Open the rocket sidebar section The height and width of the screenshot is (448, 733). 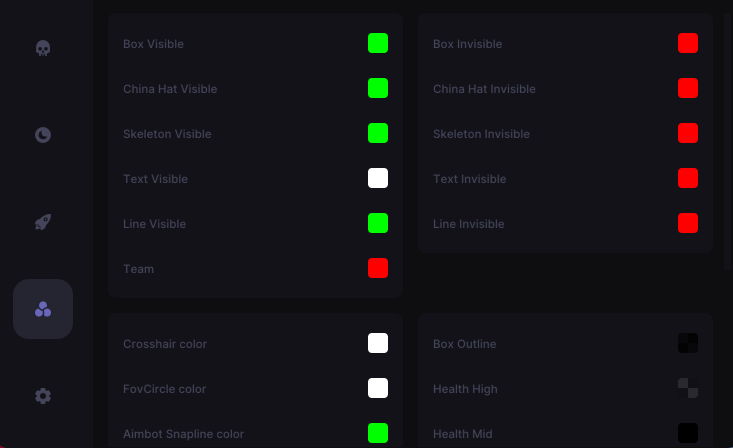(x=43, y=222)
